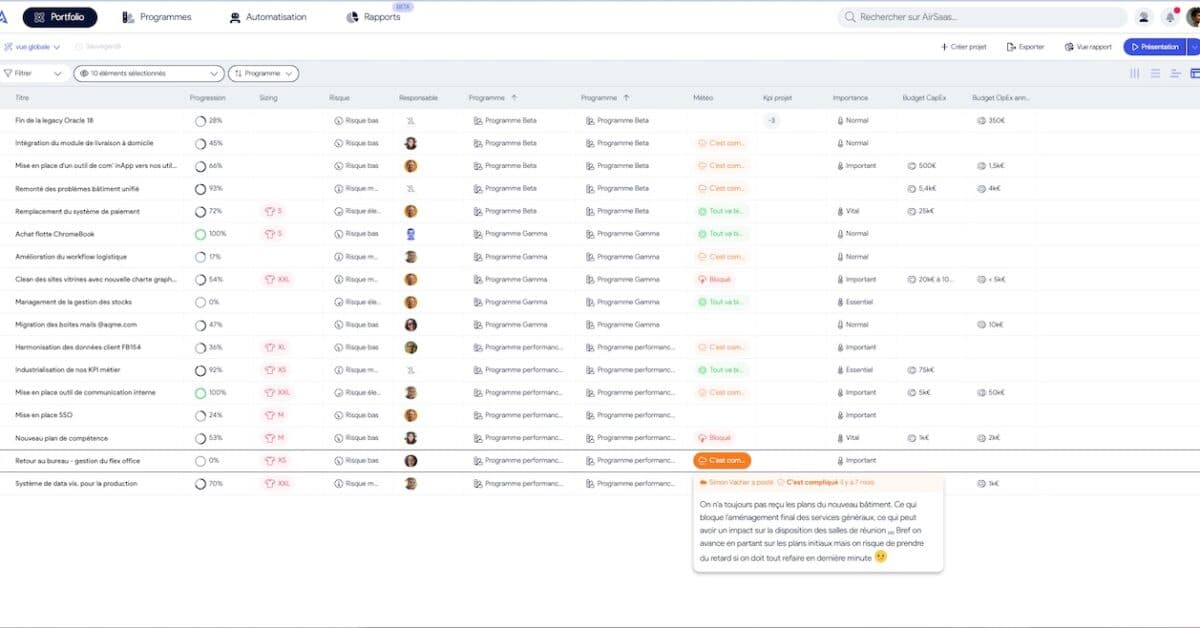Switch to the list view icon

[x=1155, y=73]
